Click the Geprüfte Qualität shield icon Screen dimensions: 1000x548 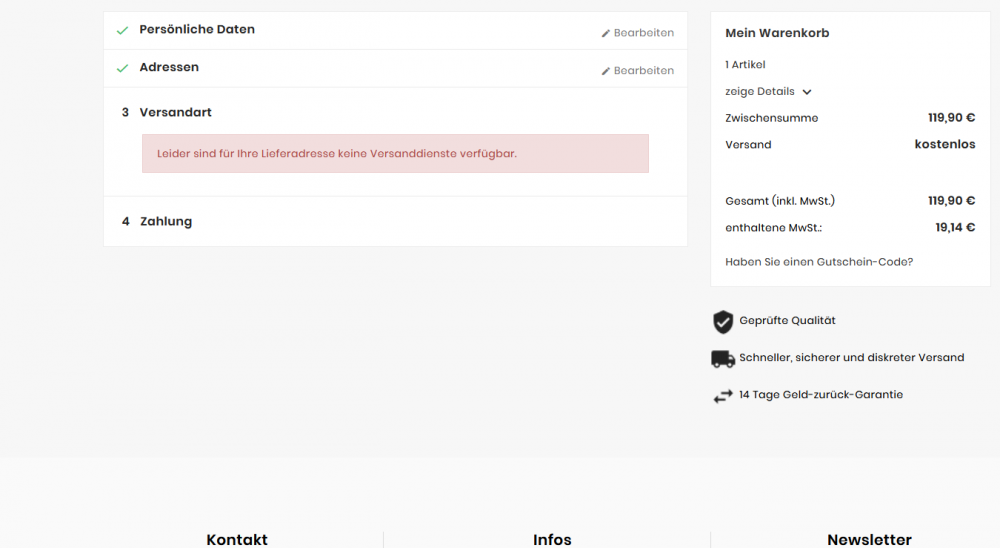point(723,322)
